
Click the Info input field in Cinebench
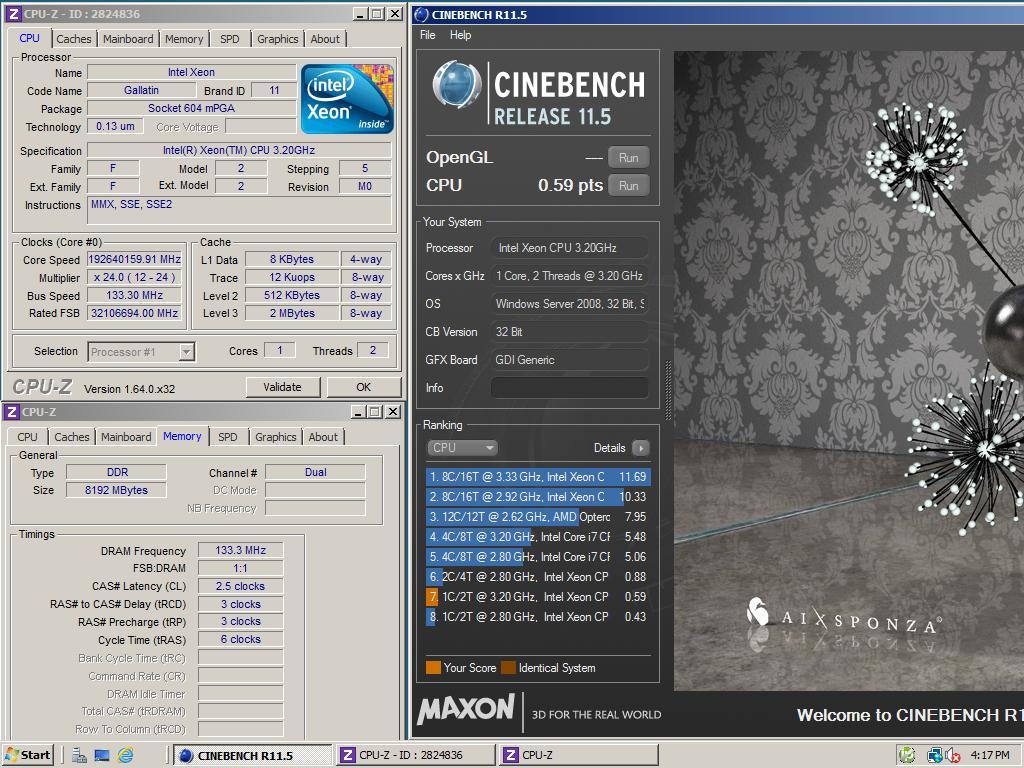click(x=569, y=388)
